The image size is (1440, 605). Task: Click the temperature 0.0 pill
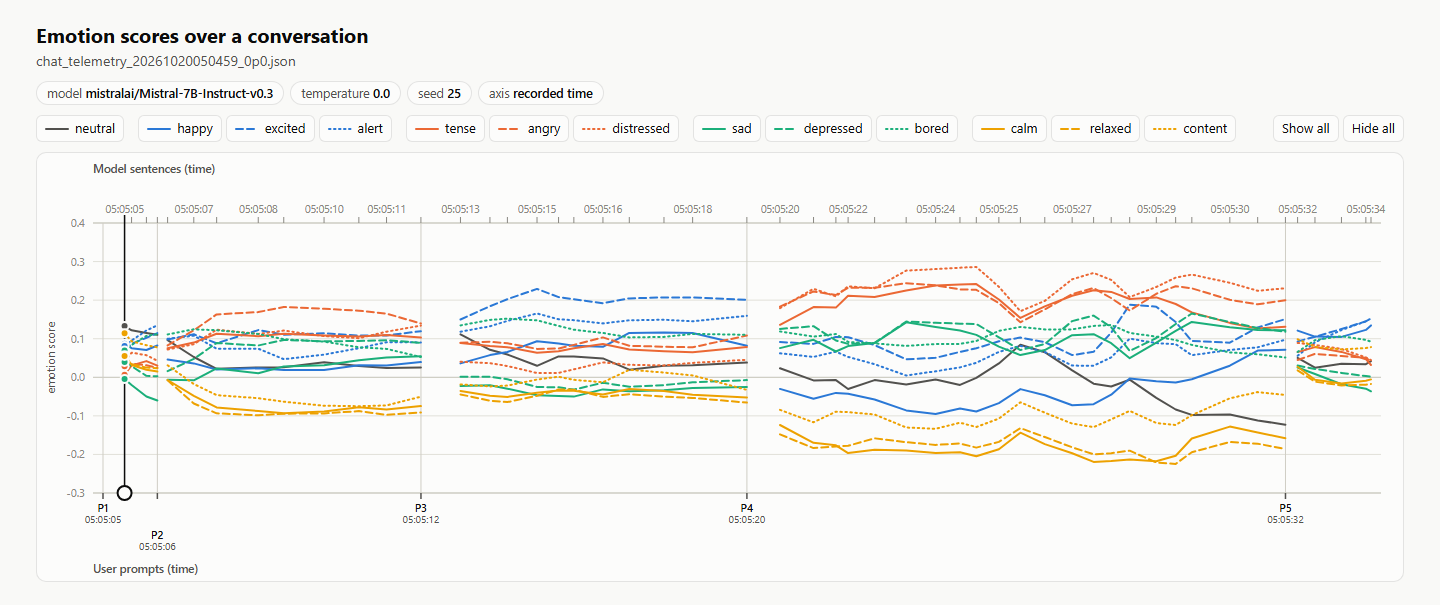tap(346, 94)
